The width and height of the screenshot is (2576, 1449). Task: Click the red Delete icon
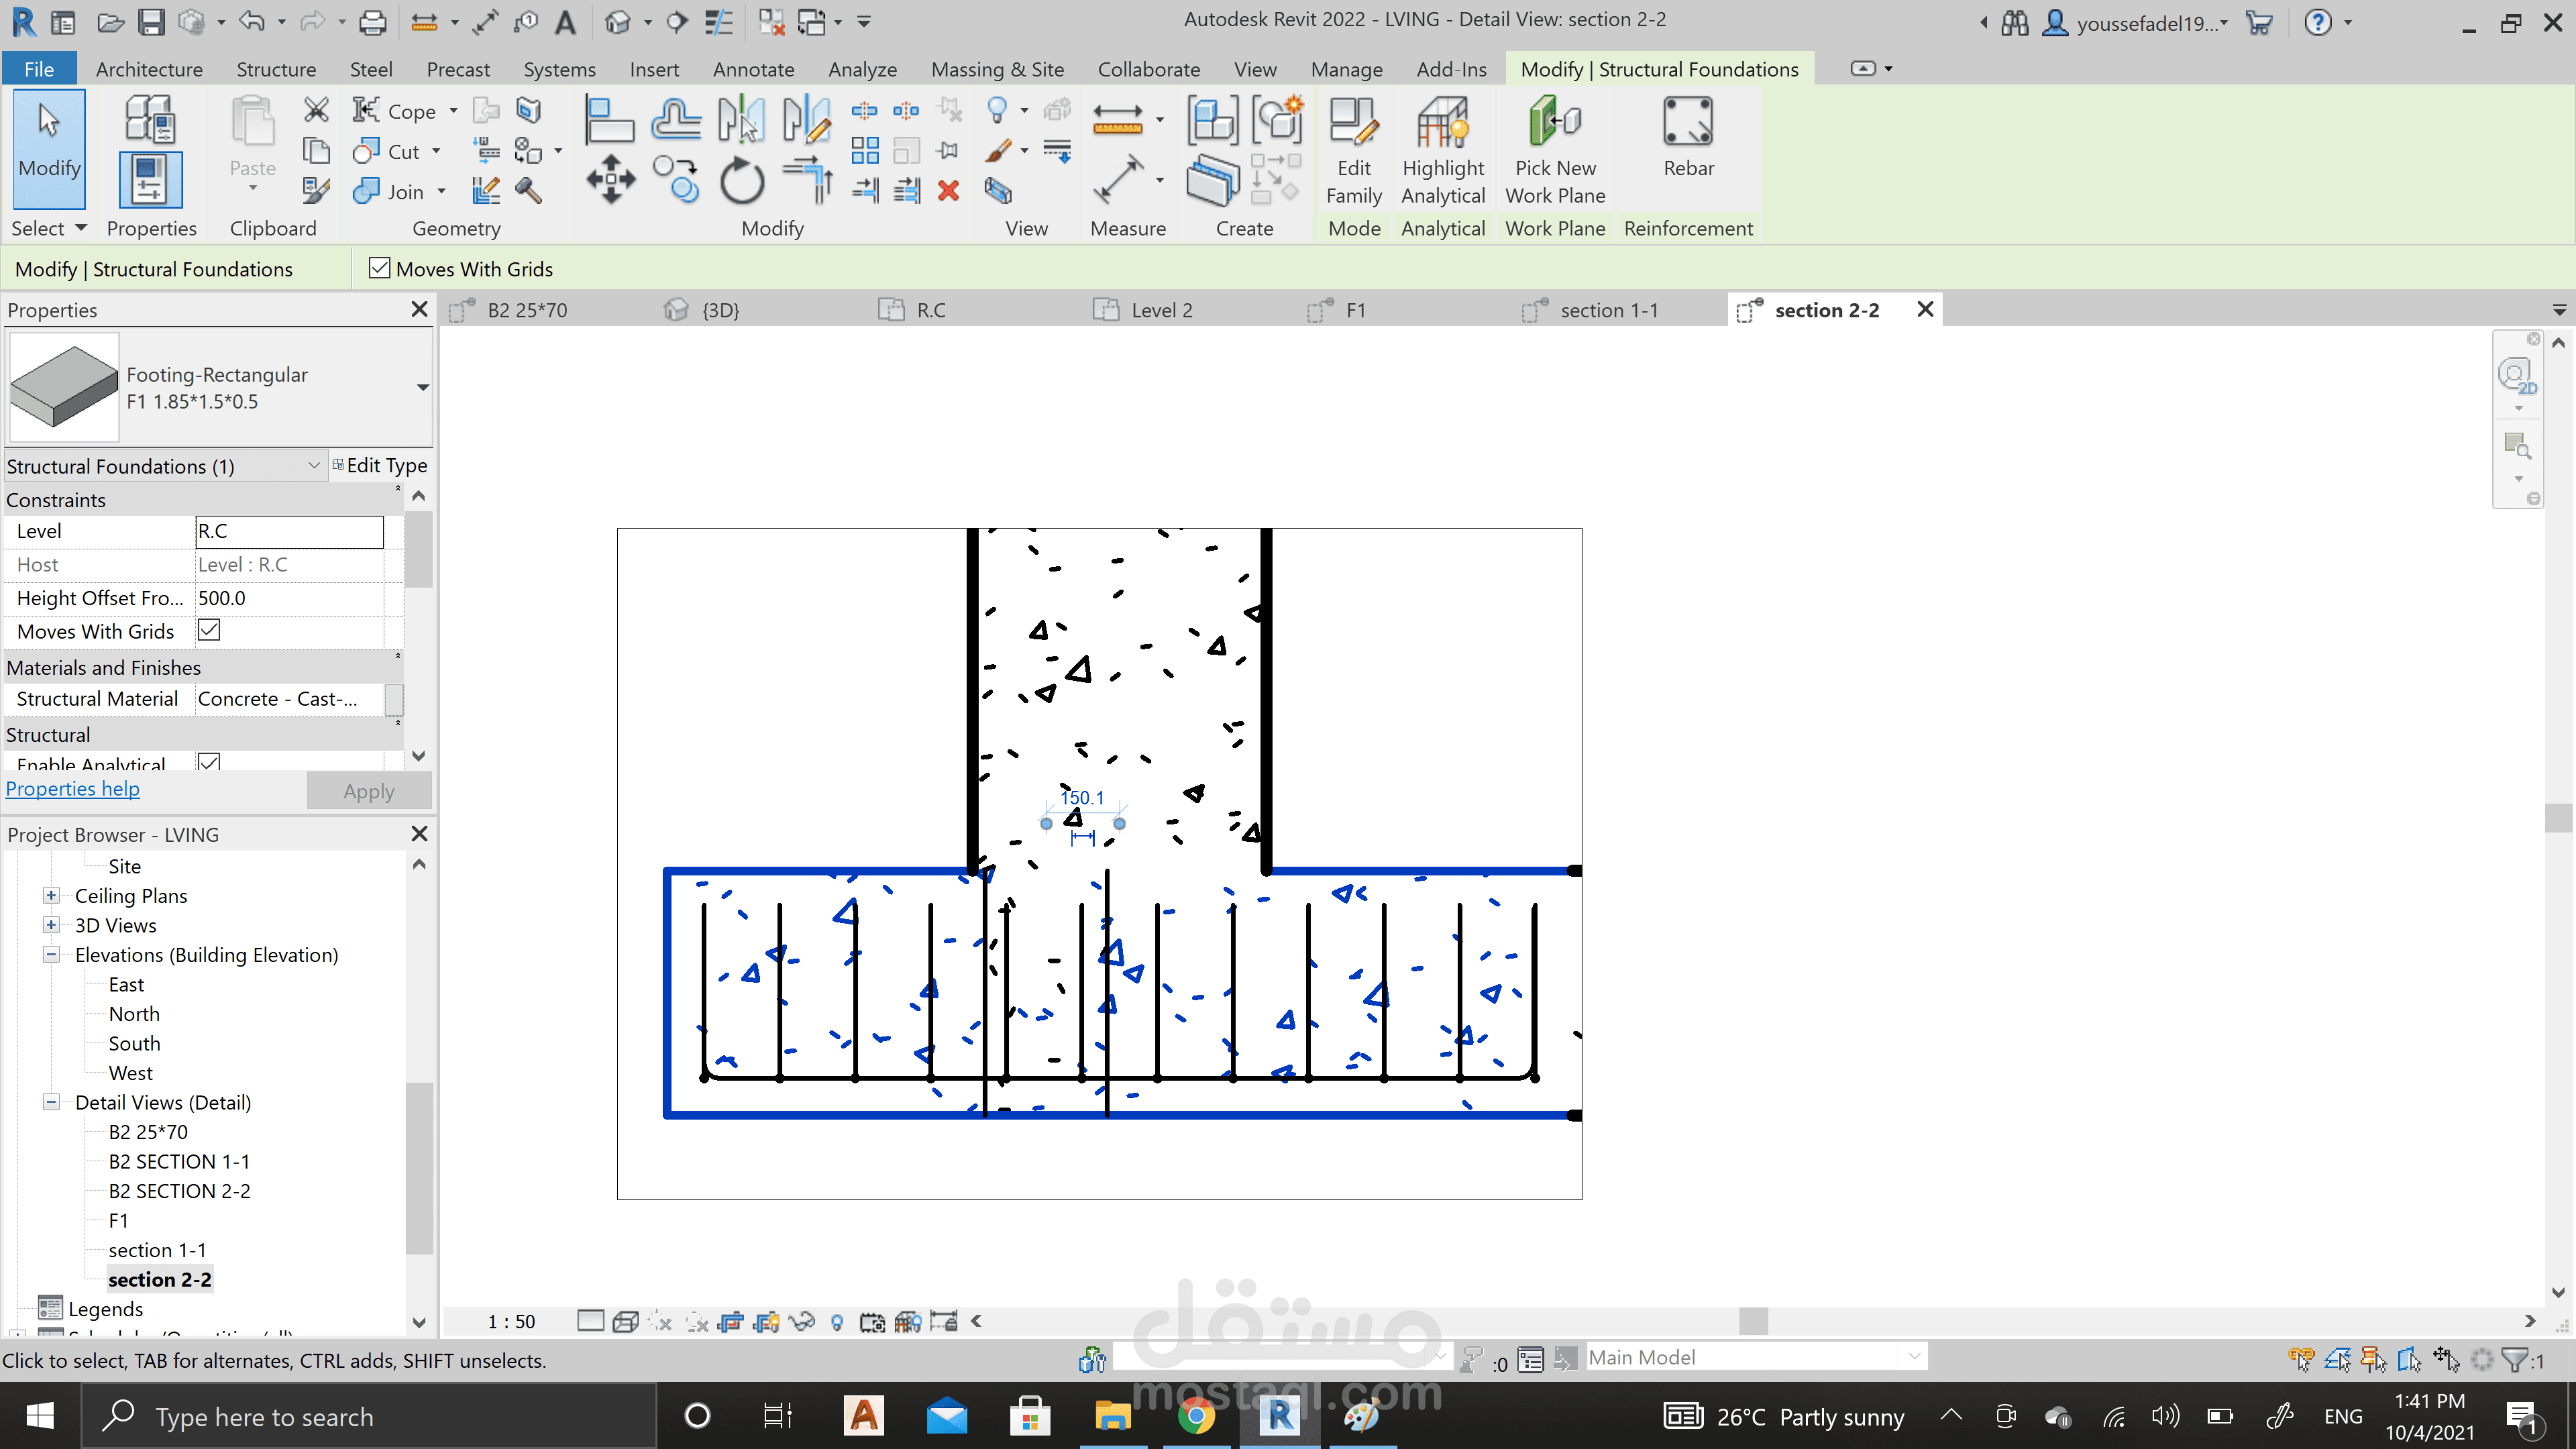pyautogui.click(x=948, y=190)
